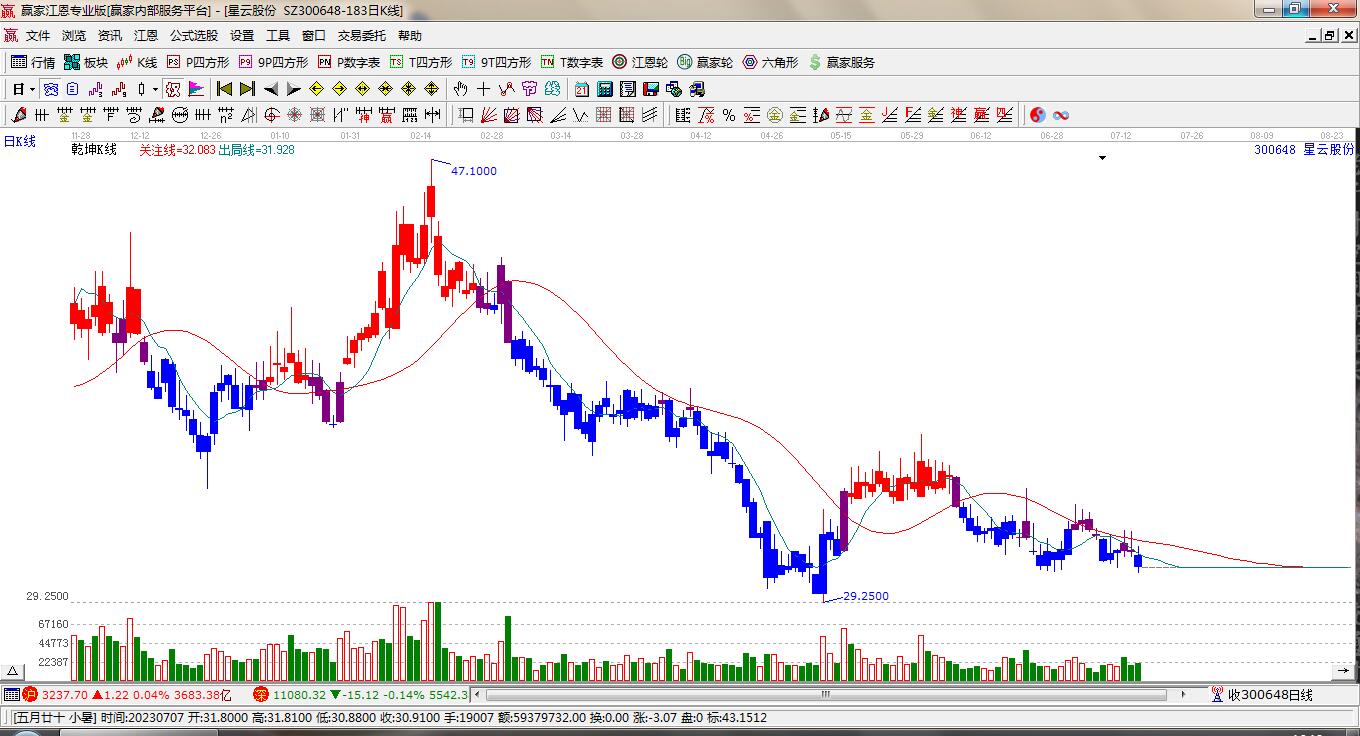Viewport: 1360px width, 736px height.
Task: Click the colored flag icon
Action: [x=195, y=89]
